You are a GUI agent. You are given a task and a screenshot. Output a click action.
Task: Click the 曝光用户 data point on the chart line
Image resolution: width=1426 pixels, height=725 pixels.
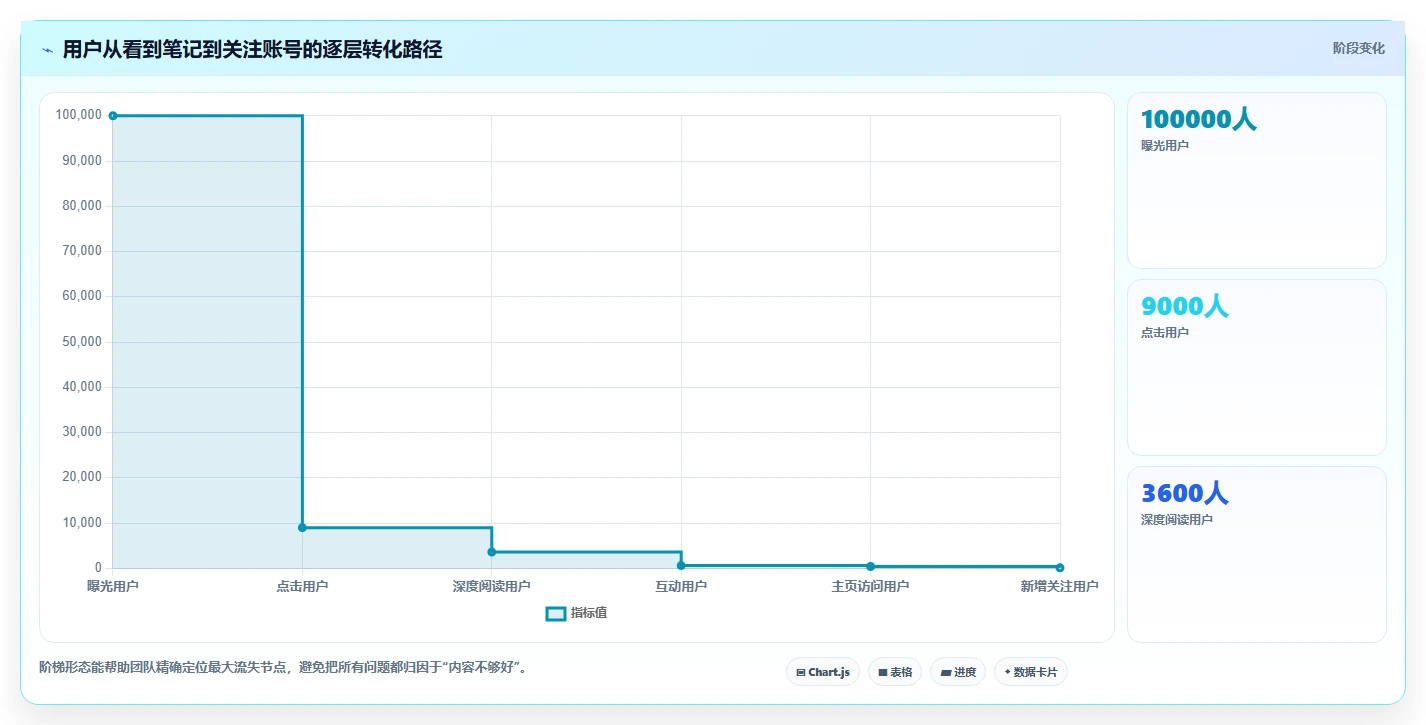coord(113,116)
